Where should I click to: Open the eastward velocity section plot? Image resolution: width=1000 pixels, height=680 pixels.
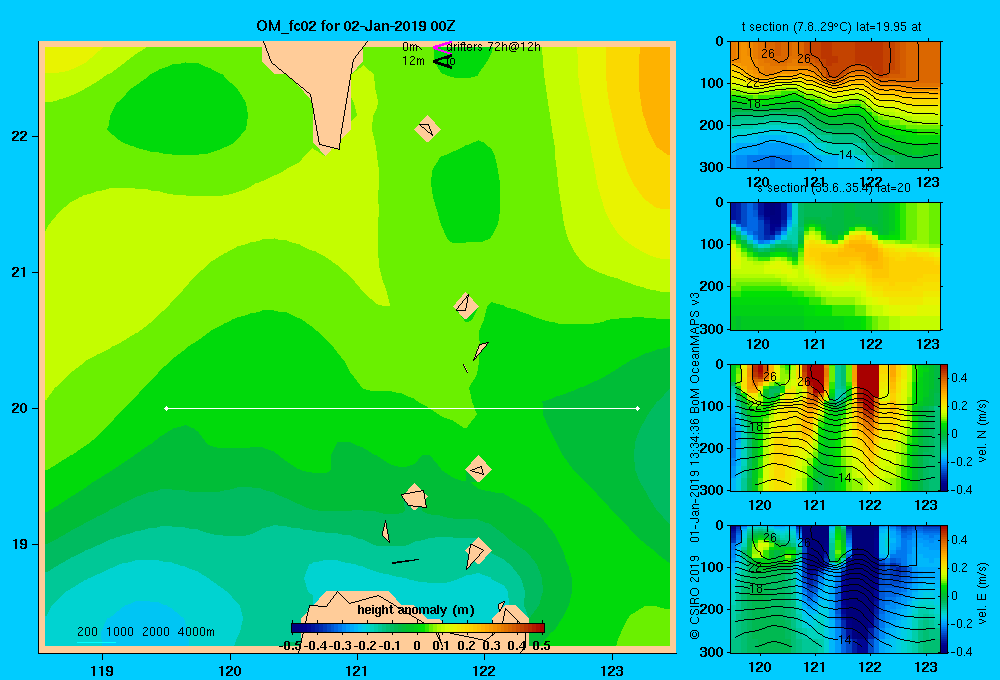835,589
